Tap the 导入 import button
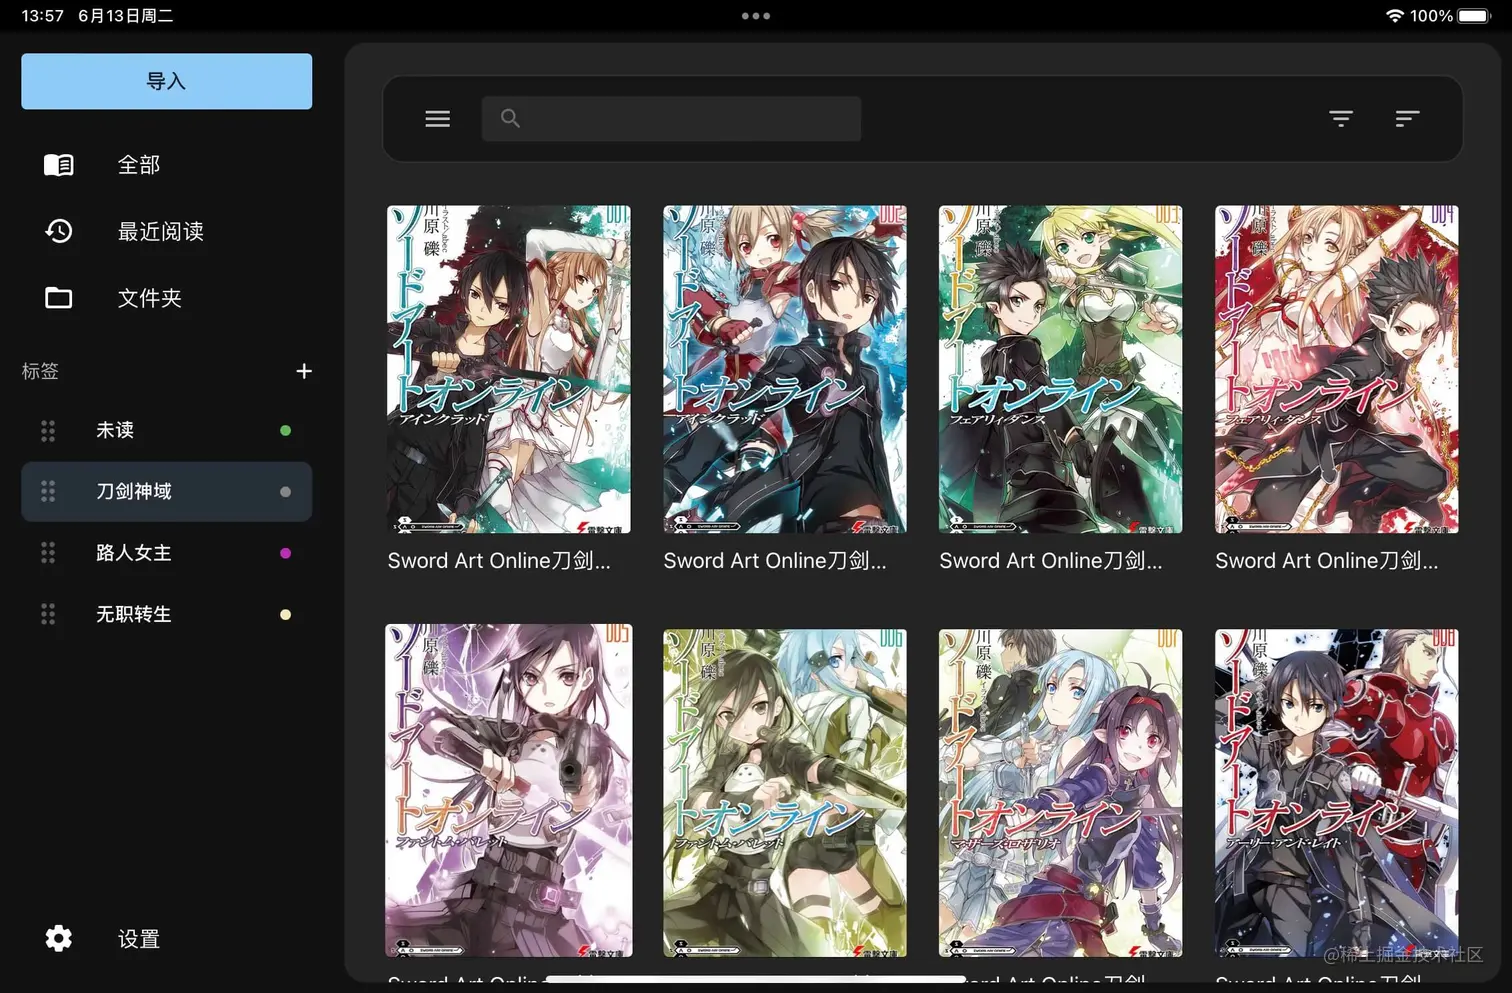Image resolution: width=1512 pixels, height=993 pixels. [166, 81]
